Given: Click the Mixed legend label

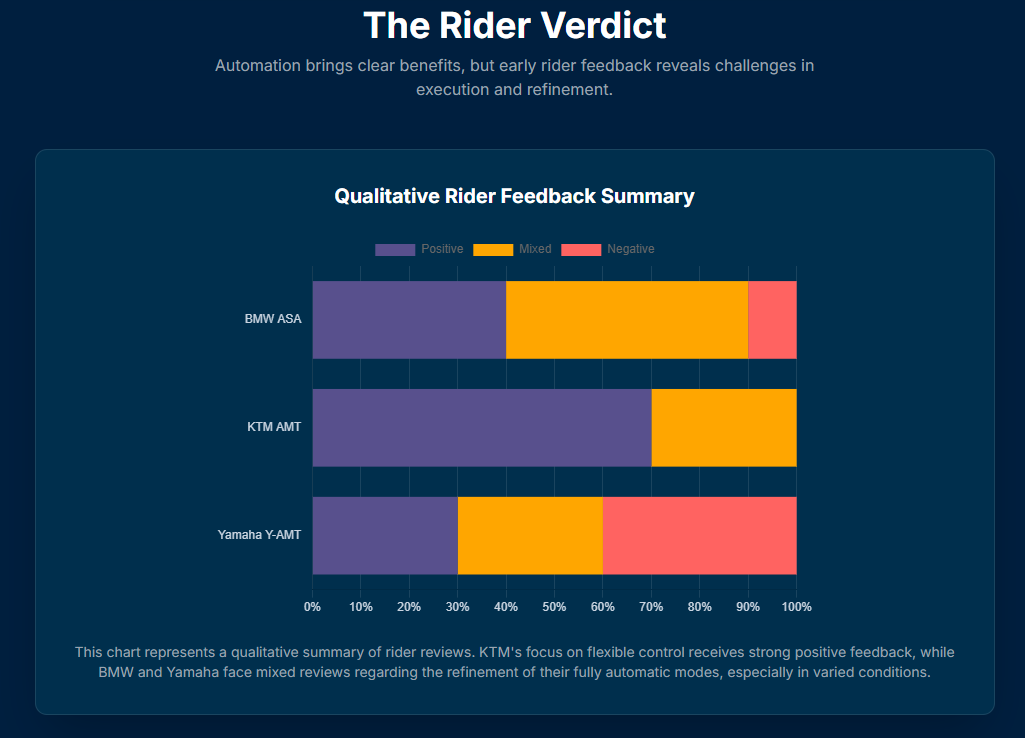Looking at the screenshot, I should pos(535,249).
